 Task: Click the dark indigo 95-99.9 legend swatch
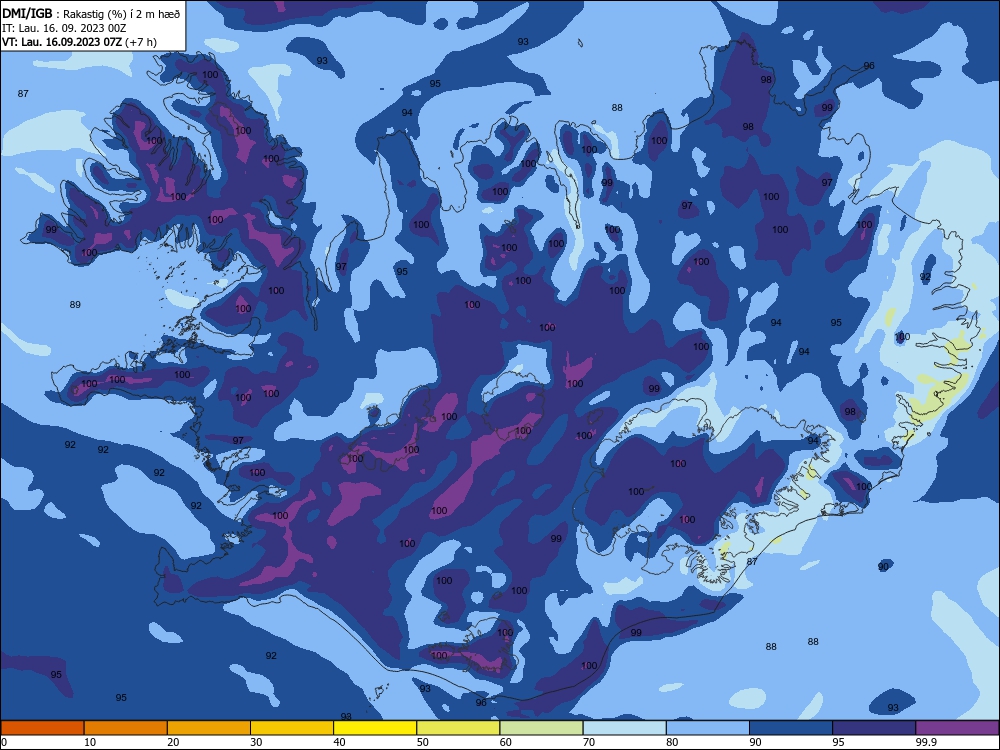pos(874,728)
